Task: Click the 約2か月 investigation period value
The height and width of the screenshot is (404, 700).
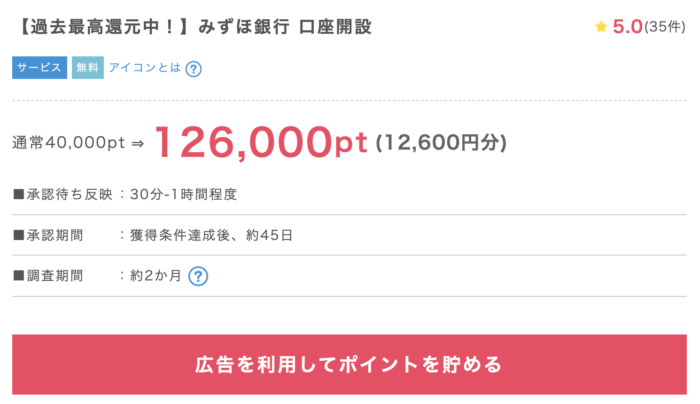Action: click(155, 275)
